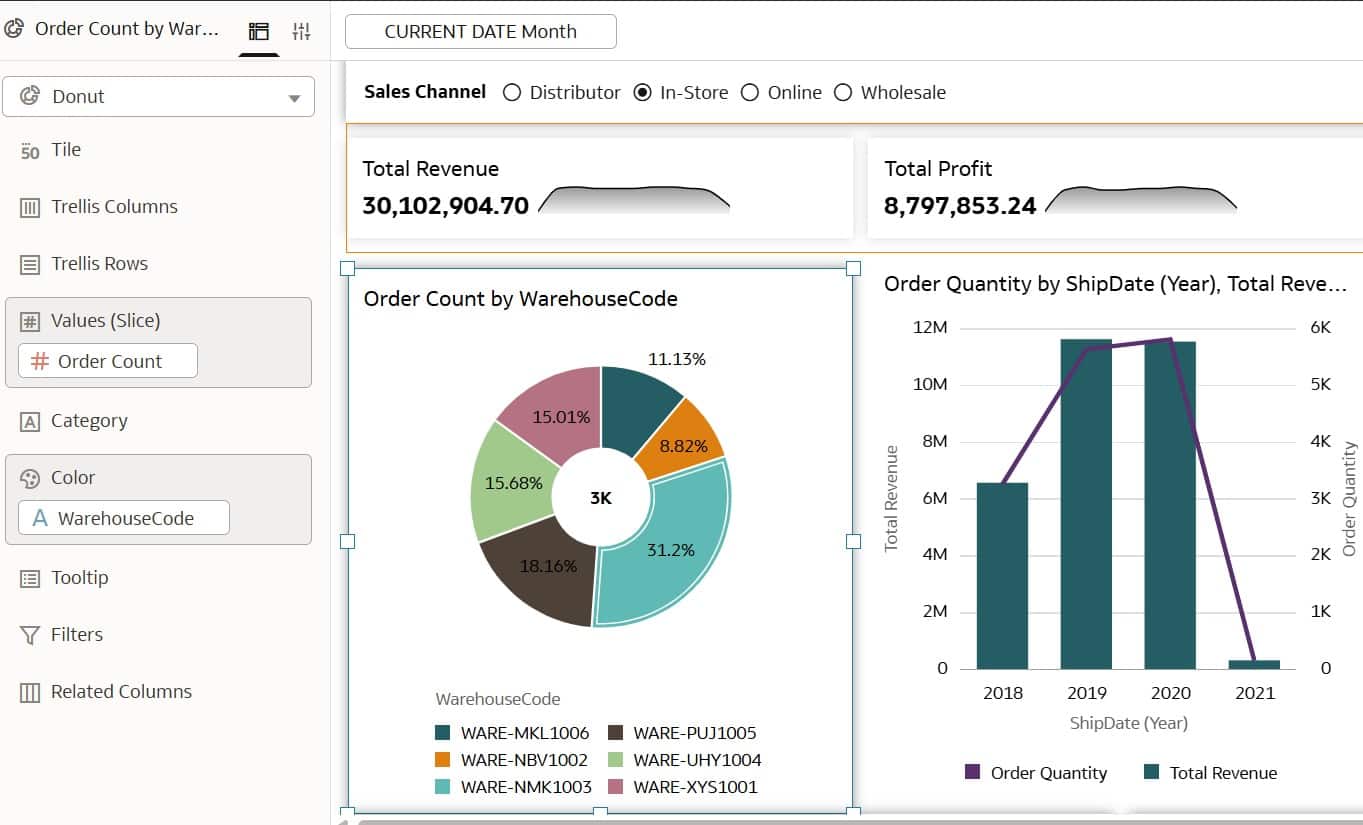Image resolution: width=1363 pixels, height=825 pixels.
Task: Switch to the Properties tab
Action: [301, 31]
